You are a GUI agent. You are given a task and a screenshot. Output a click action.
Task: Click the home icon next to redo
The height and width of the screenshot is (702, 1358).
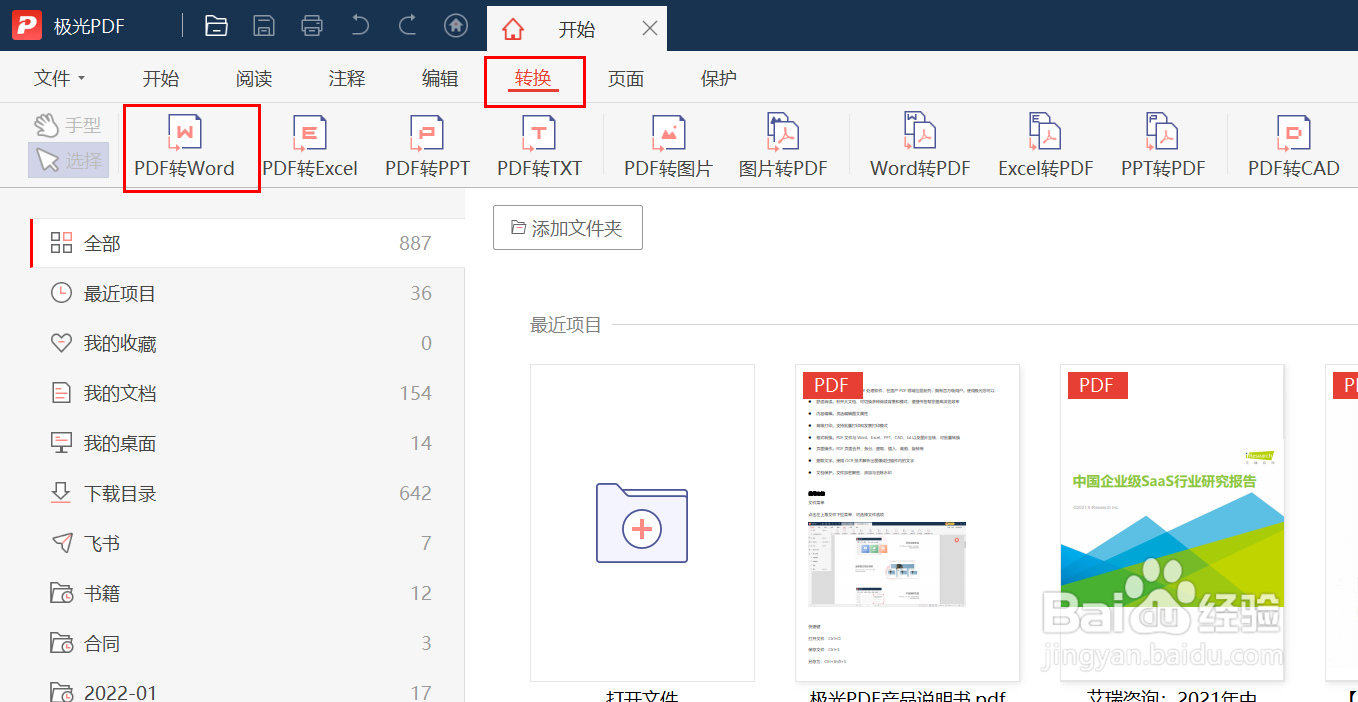coord(456,26)
